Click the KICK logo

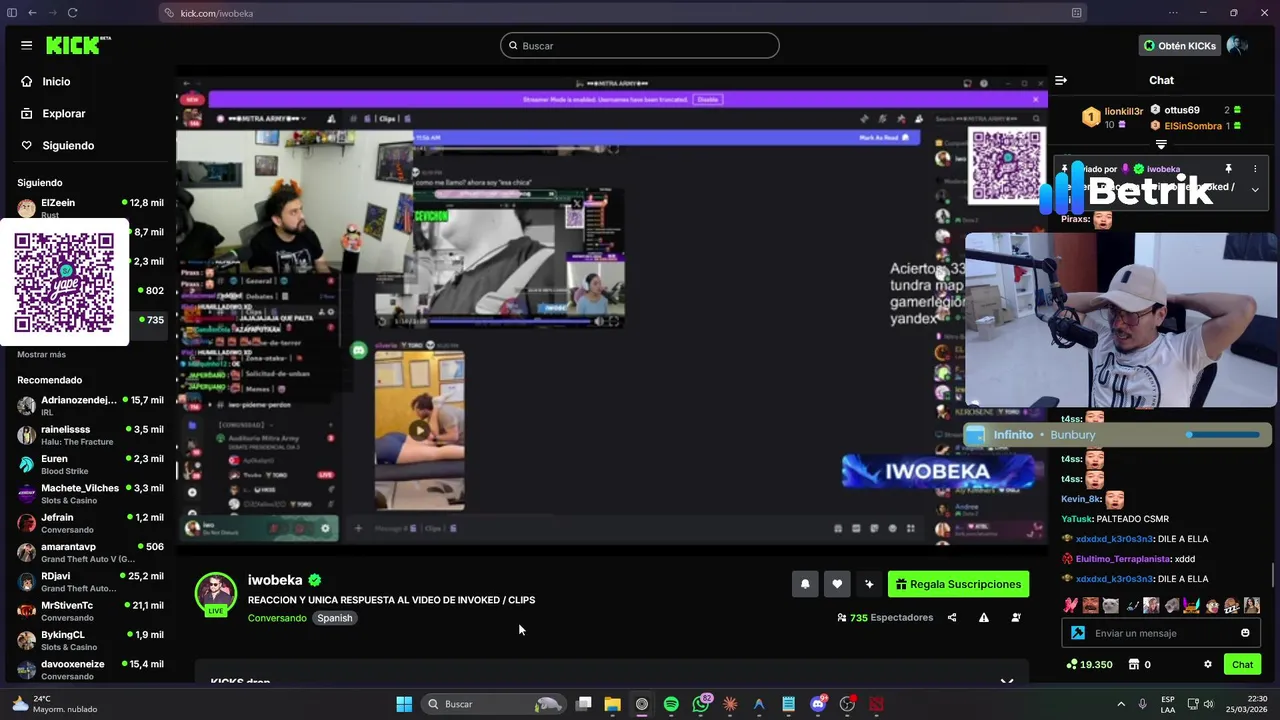(x=77, y=45)
